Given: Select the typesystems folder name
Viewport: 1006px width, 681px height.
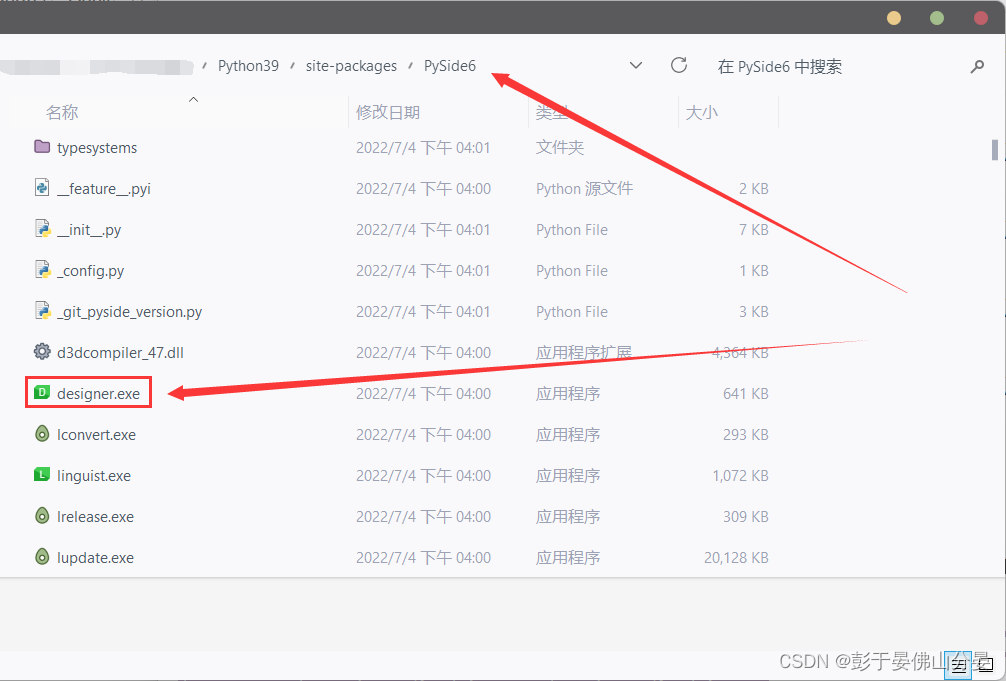Looking at the screenshot, I should tap(97, 148).
